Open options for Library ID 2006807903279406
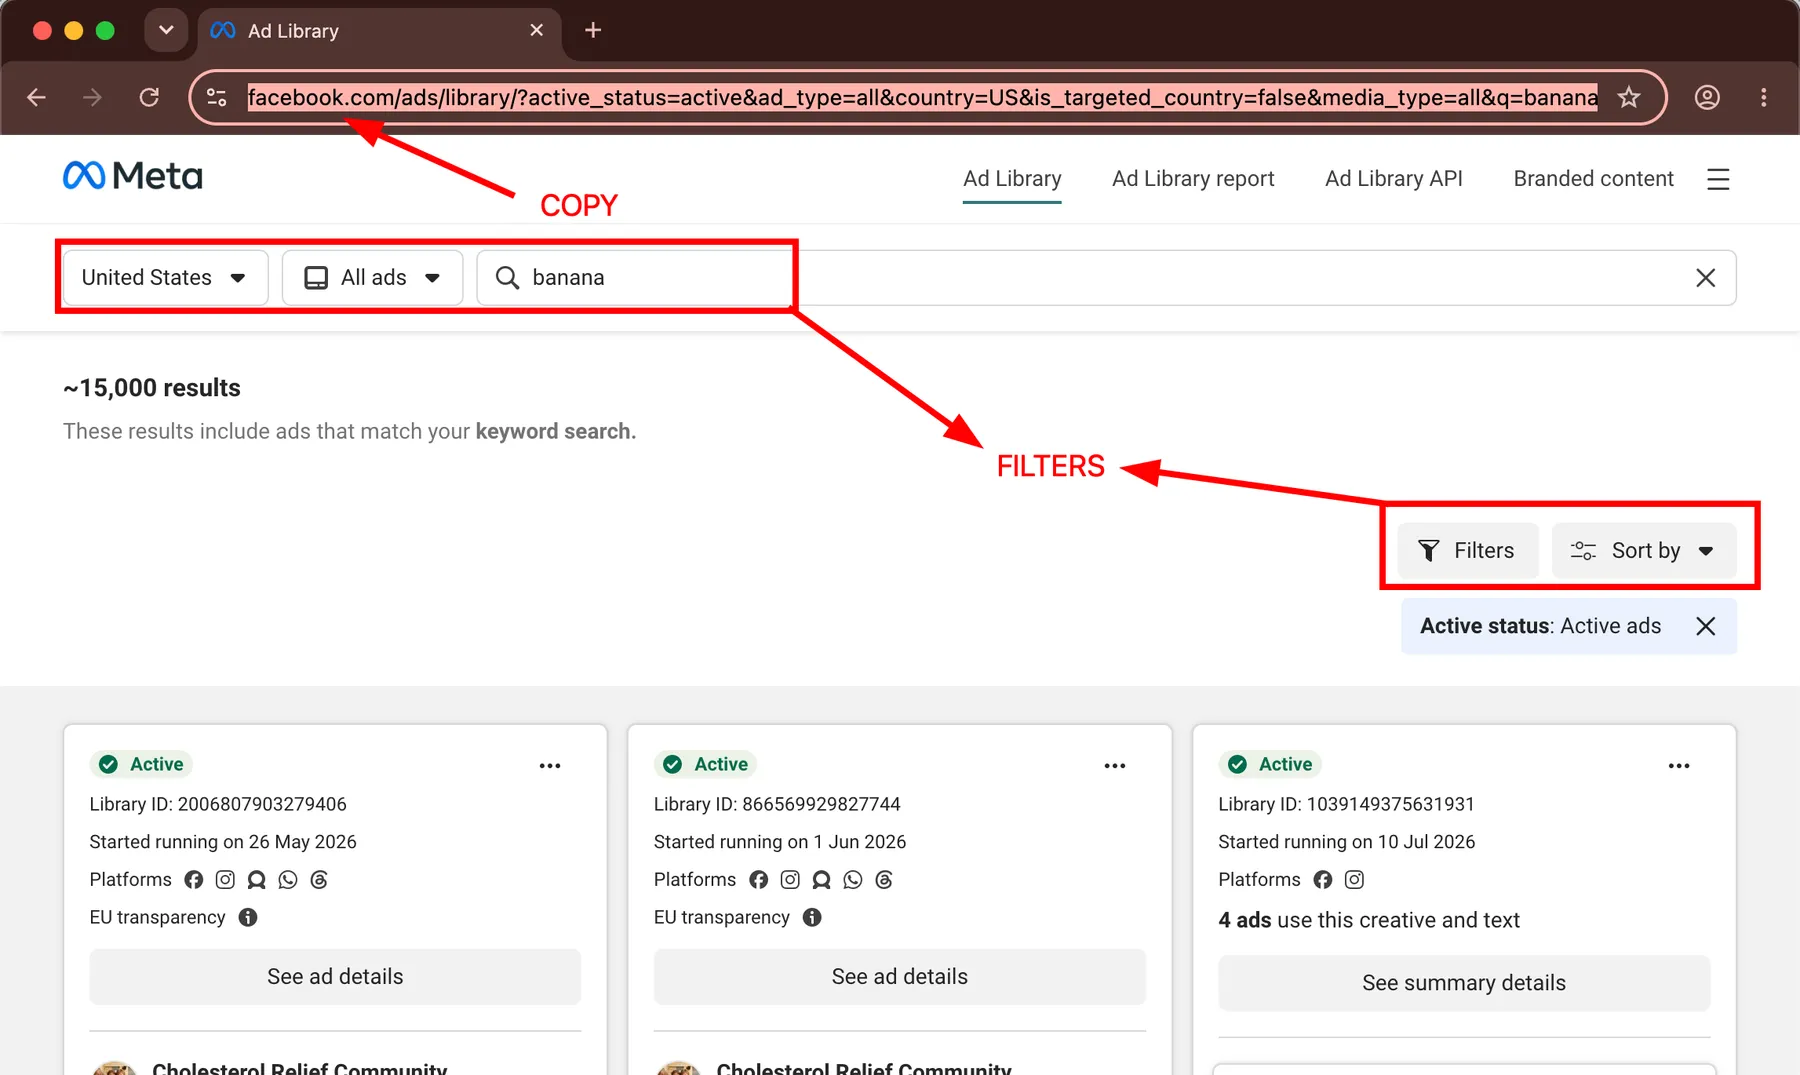 [x=550, y=766]
